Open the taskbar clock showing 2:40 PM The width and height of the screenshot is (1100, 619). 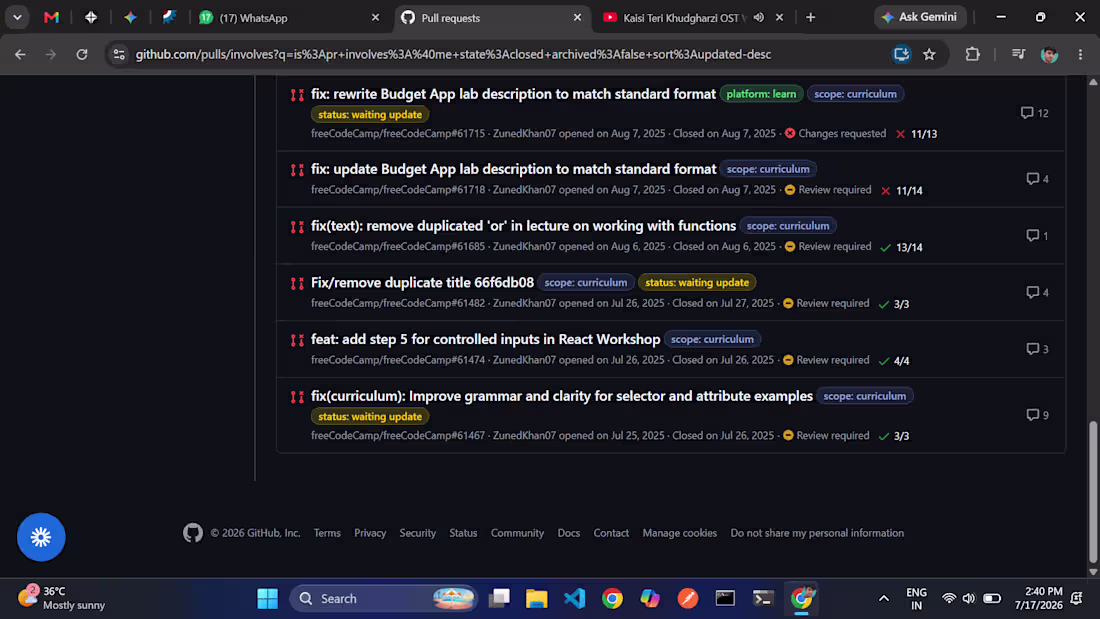tap(1038, 598)
